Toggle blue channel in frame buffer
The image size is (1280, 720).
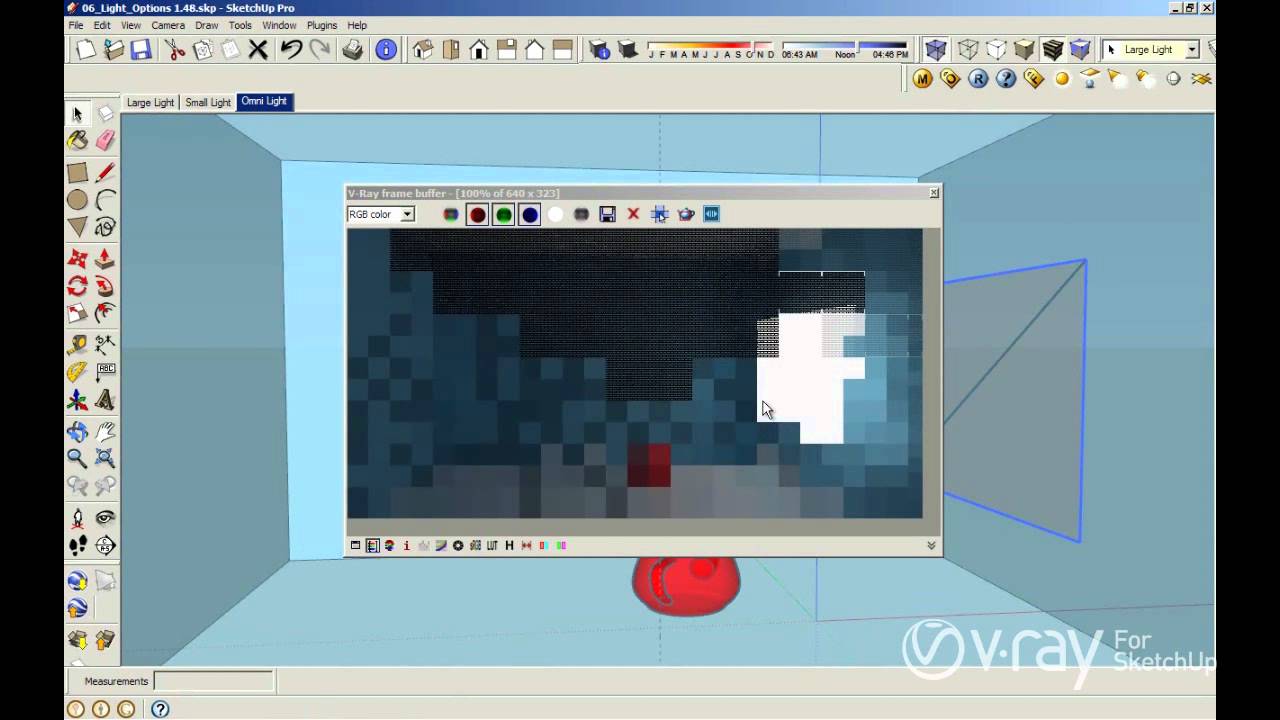(529, 214)
